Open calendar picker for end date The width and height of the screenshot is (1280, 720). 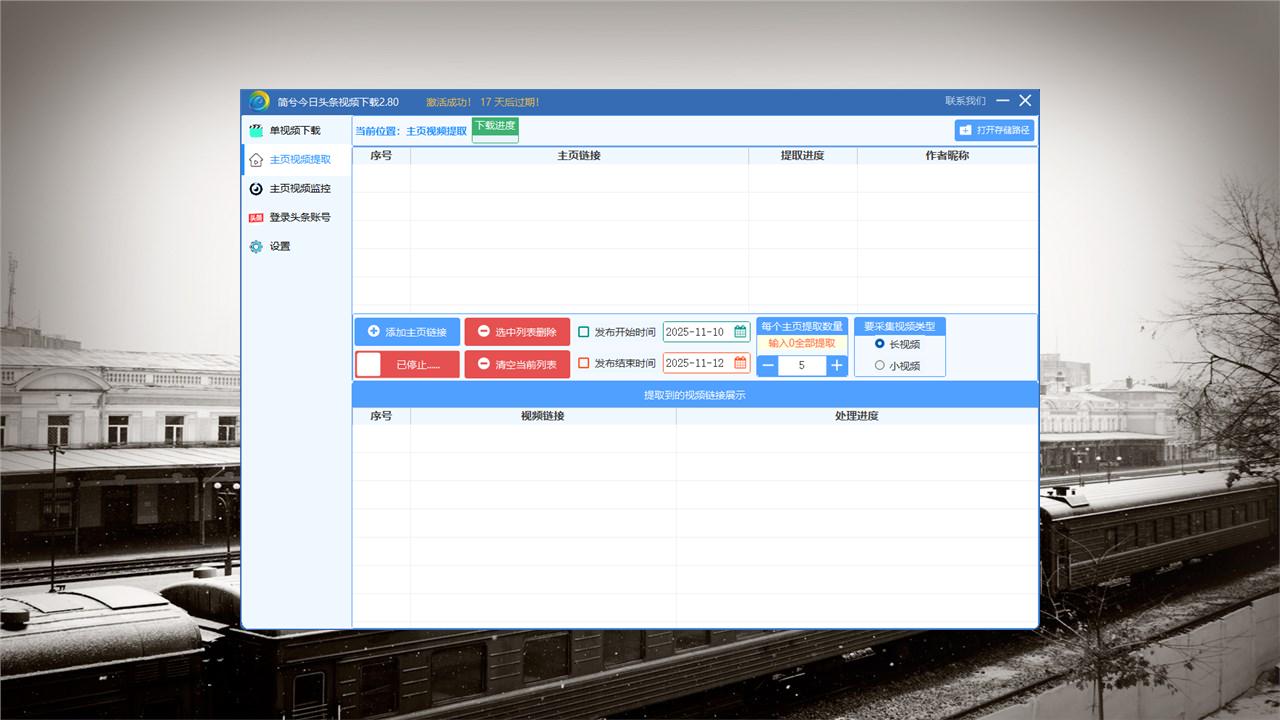pyautogui.click(x=740, y=363)
